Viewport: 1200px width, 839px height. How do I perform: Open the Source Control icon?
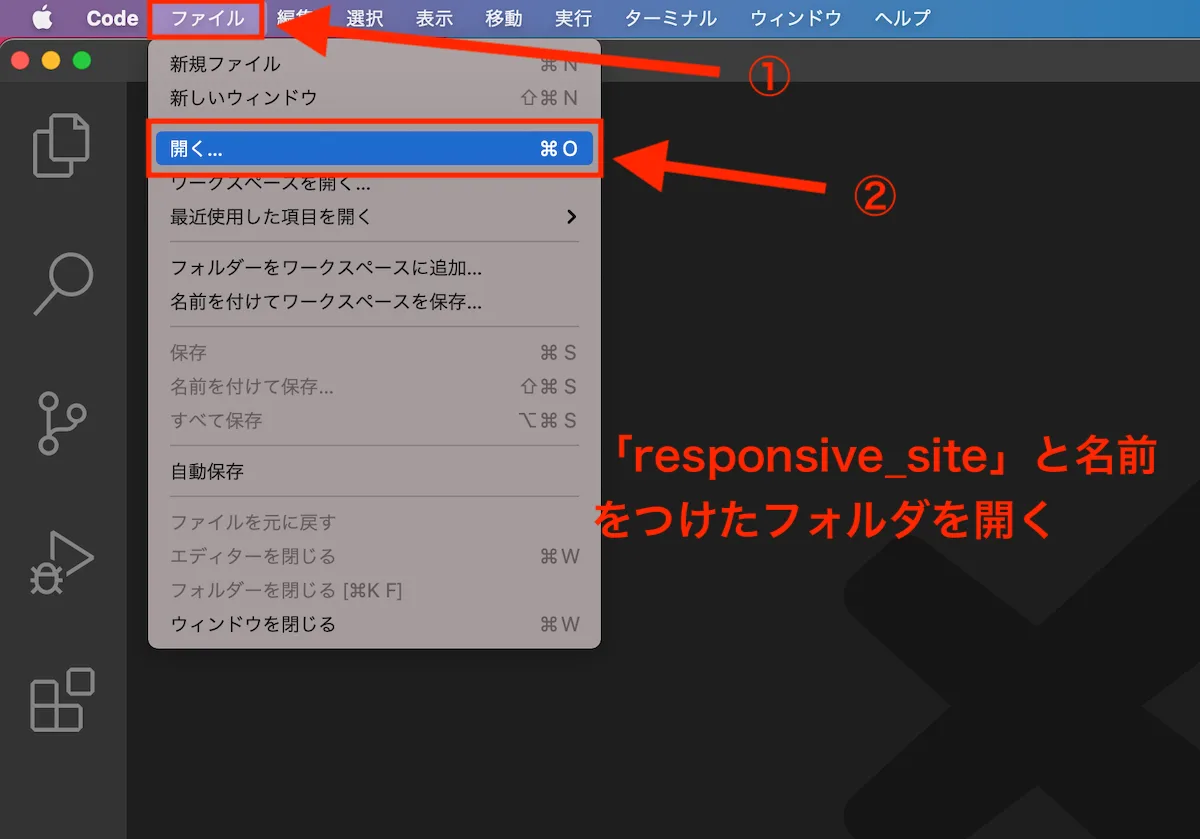click(62, 423)
